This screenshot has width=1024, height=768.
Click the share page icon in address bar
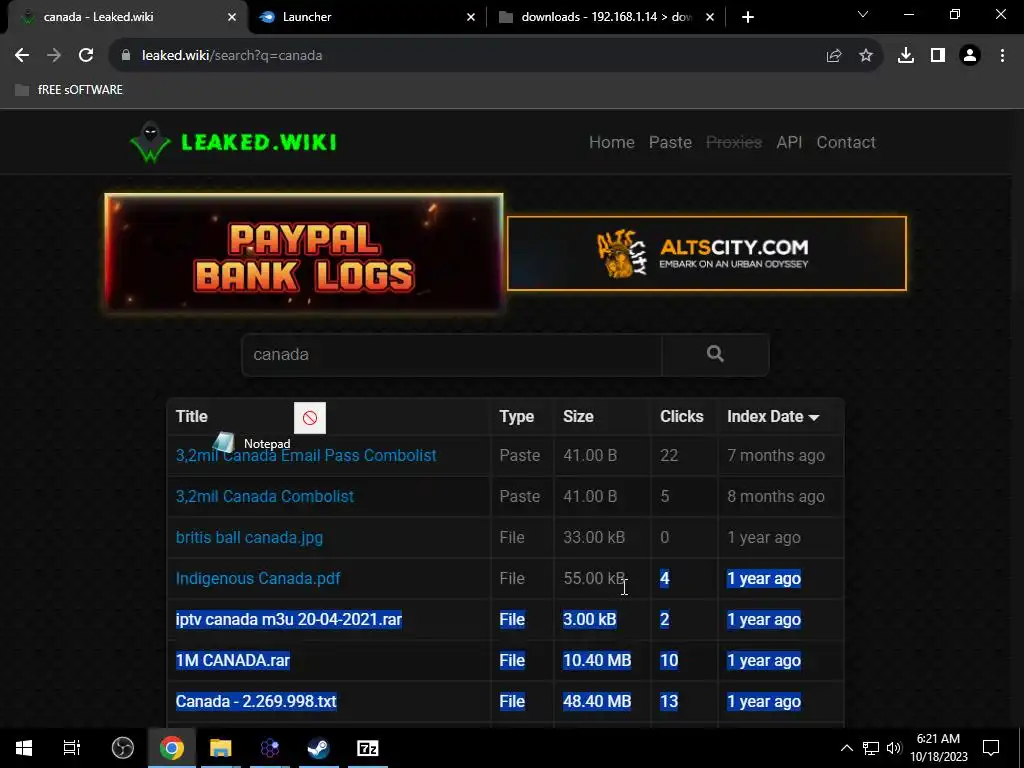coord(834,56)
